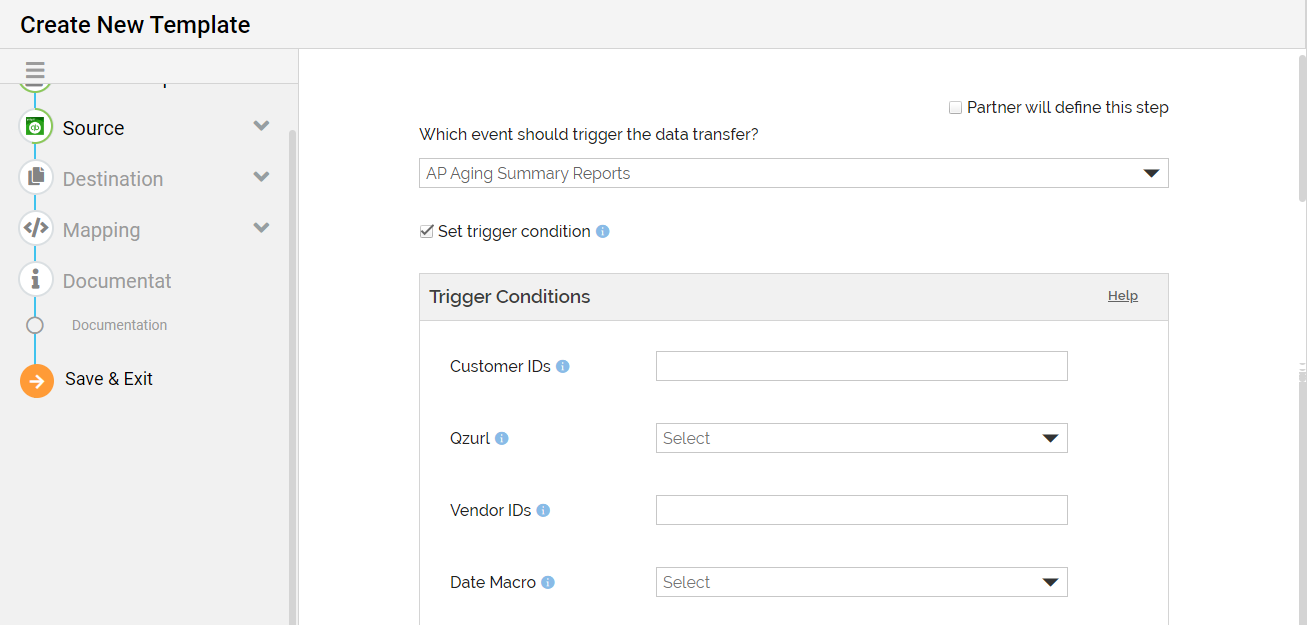Open the Documentation sub-step link
The width and height of the screenshot is (1307, 625).
[x=120, y=325]
